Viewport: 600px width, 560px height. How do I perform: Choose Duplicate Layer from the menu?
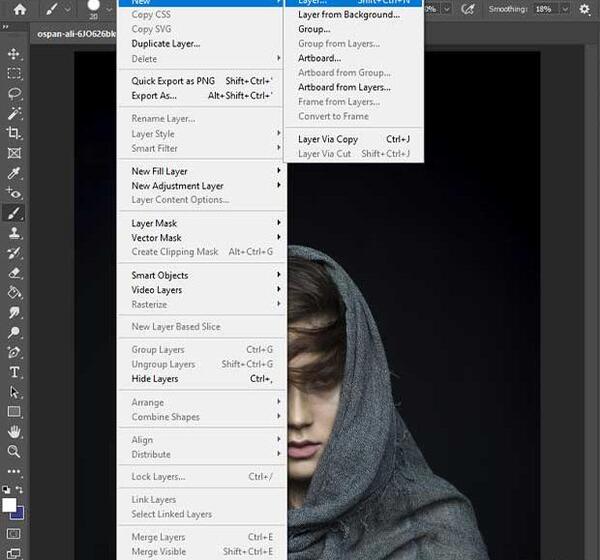tap(202, 44)
